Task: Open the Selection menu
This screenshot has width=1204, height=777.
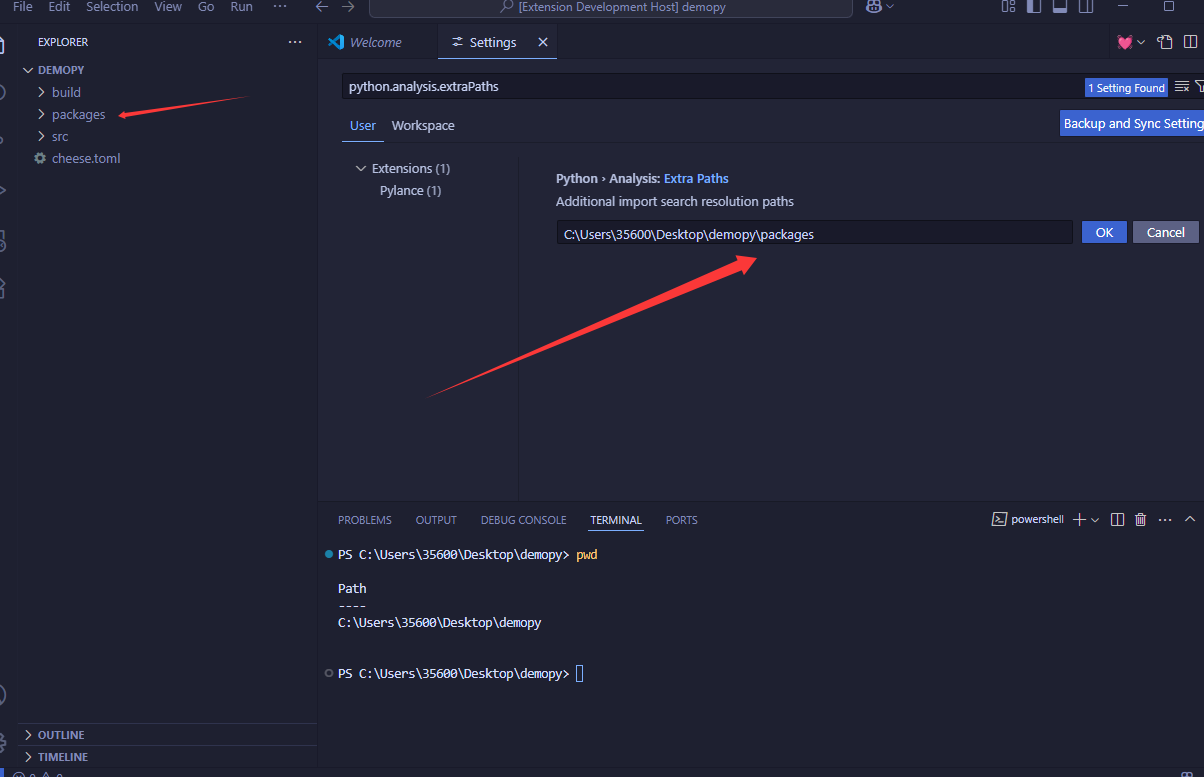Action: [x=112, y=6]
